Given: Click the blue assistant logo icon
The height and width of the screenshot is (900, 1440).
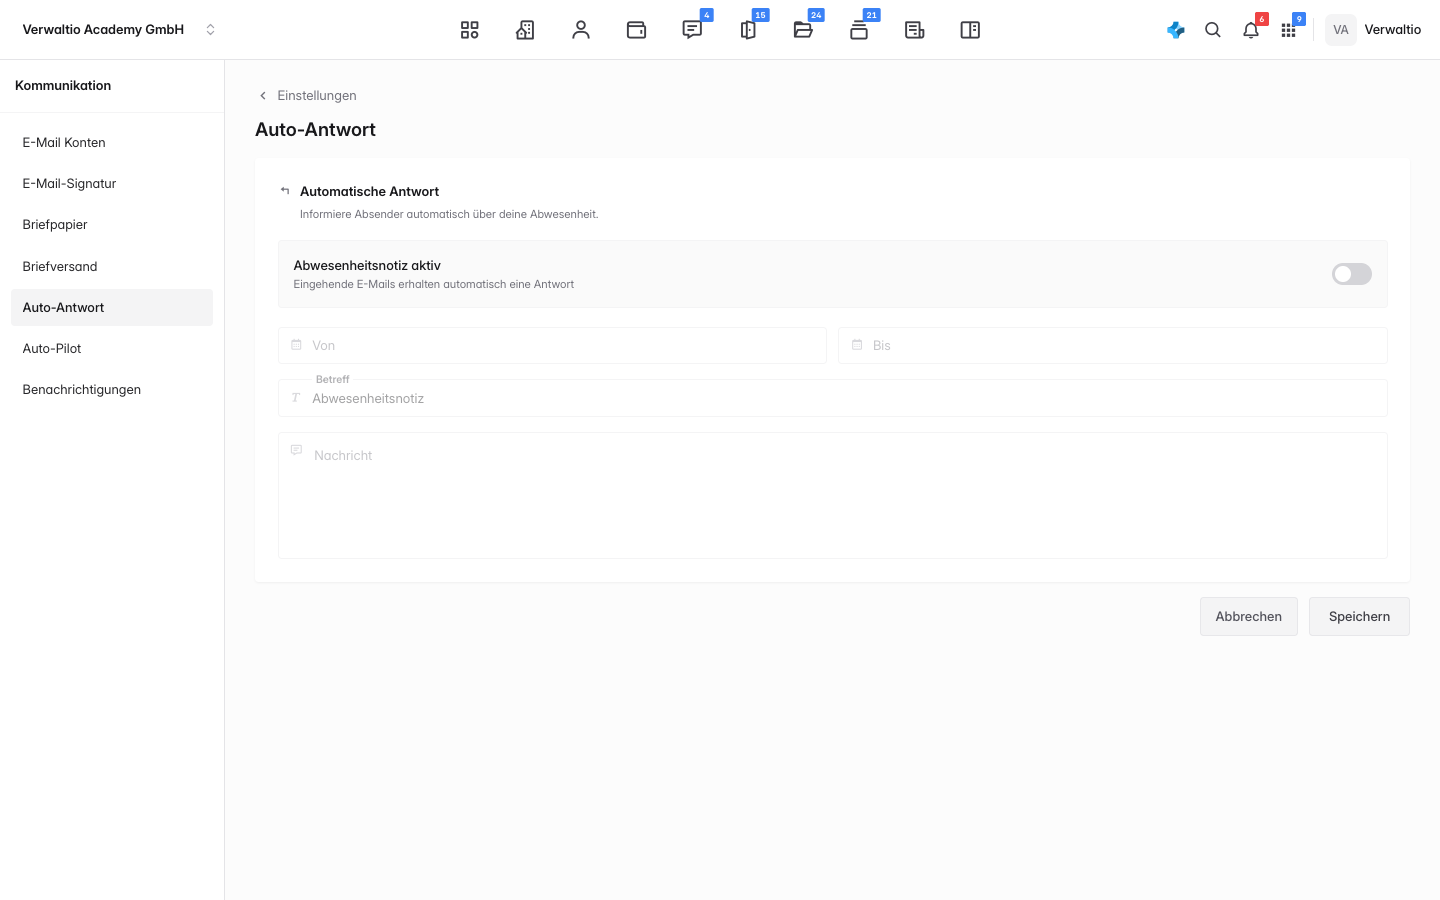Looking at the screenshot, I should [1176, 30].
